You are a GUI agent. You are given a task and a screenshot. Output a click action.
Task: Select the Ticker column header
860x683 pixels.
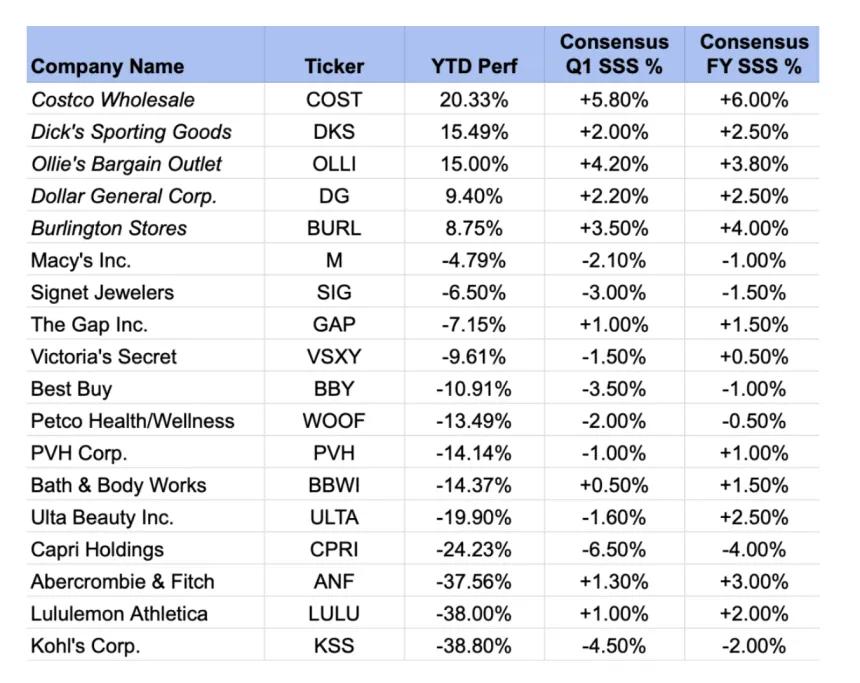pos(334,55)
